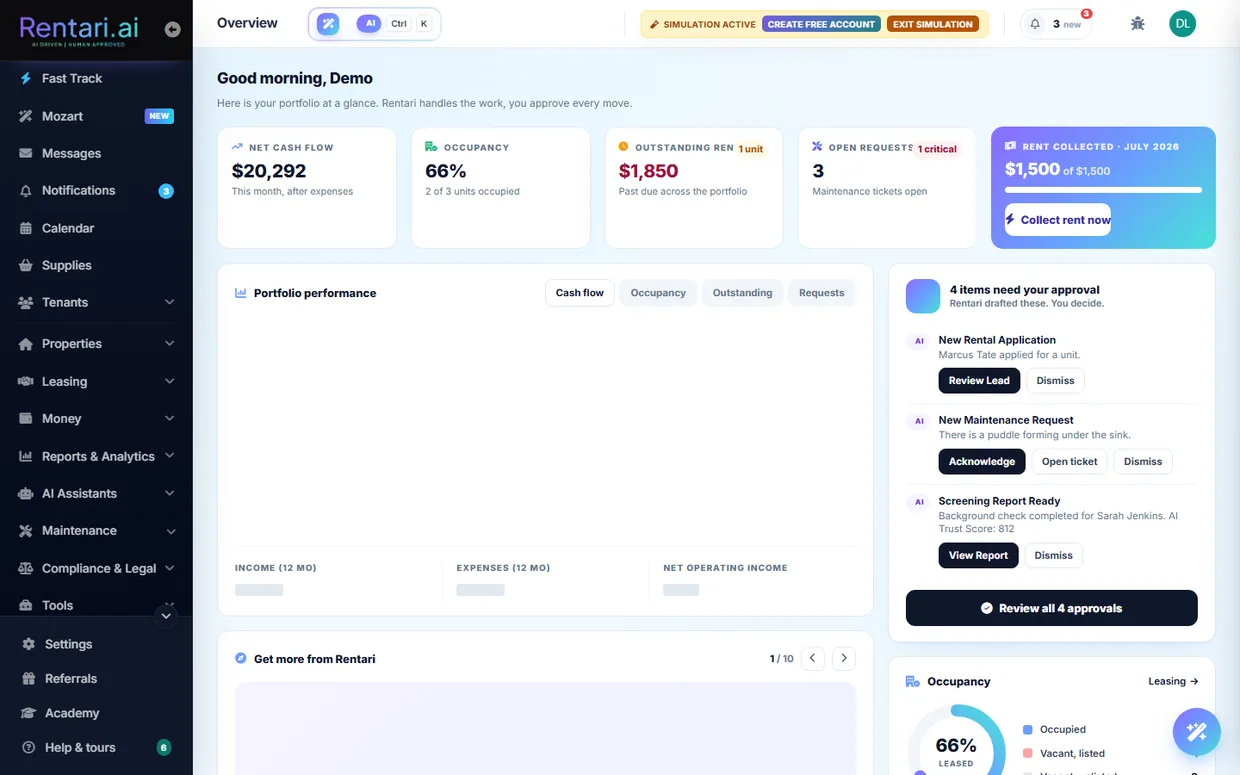1240x775 pixels.
Task: Expand the Properties submenu chevron
Action: 169,344
